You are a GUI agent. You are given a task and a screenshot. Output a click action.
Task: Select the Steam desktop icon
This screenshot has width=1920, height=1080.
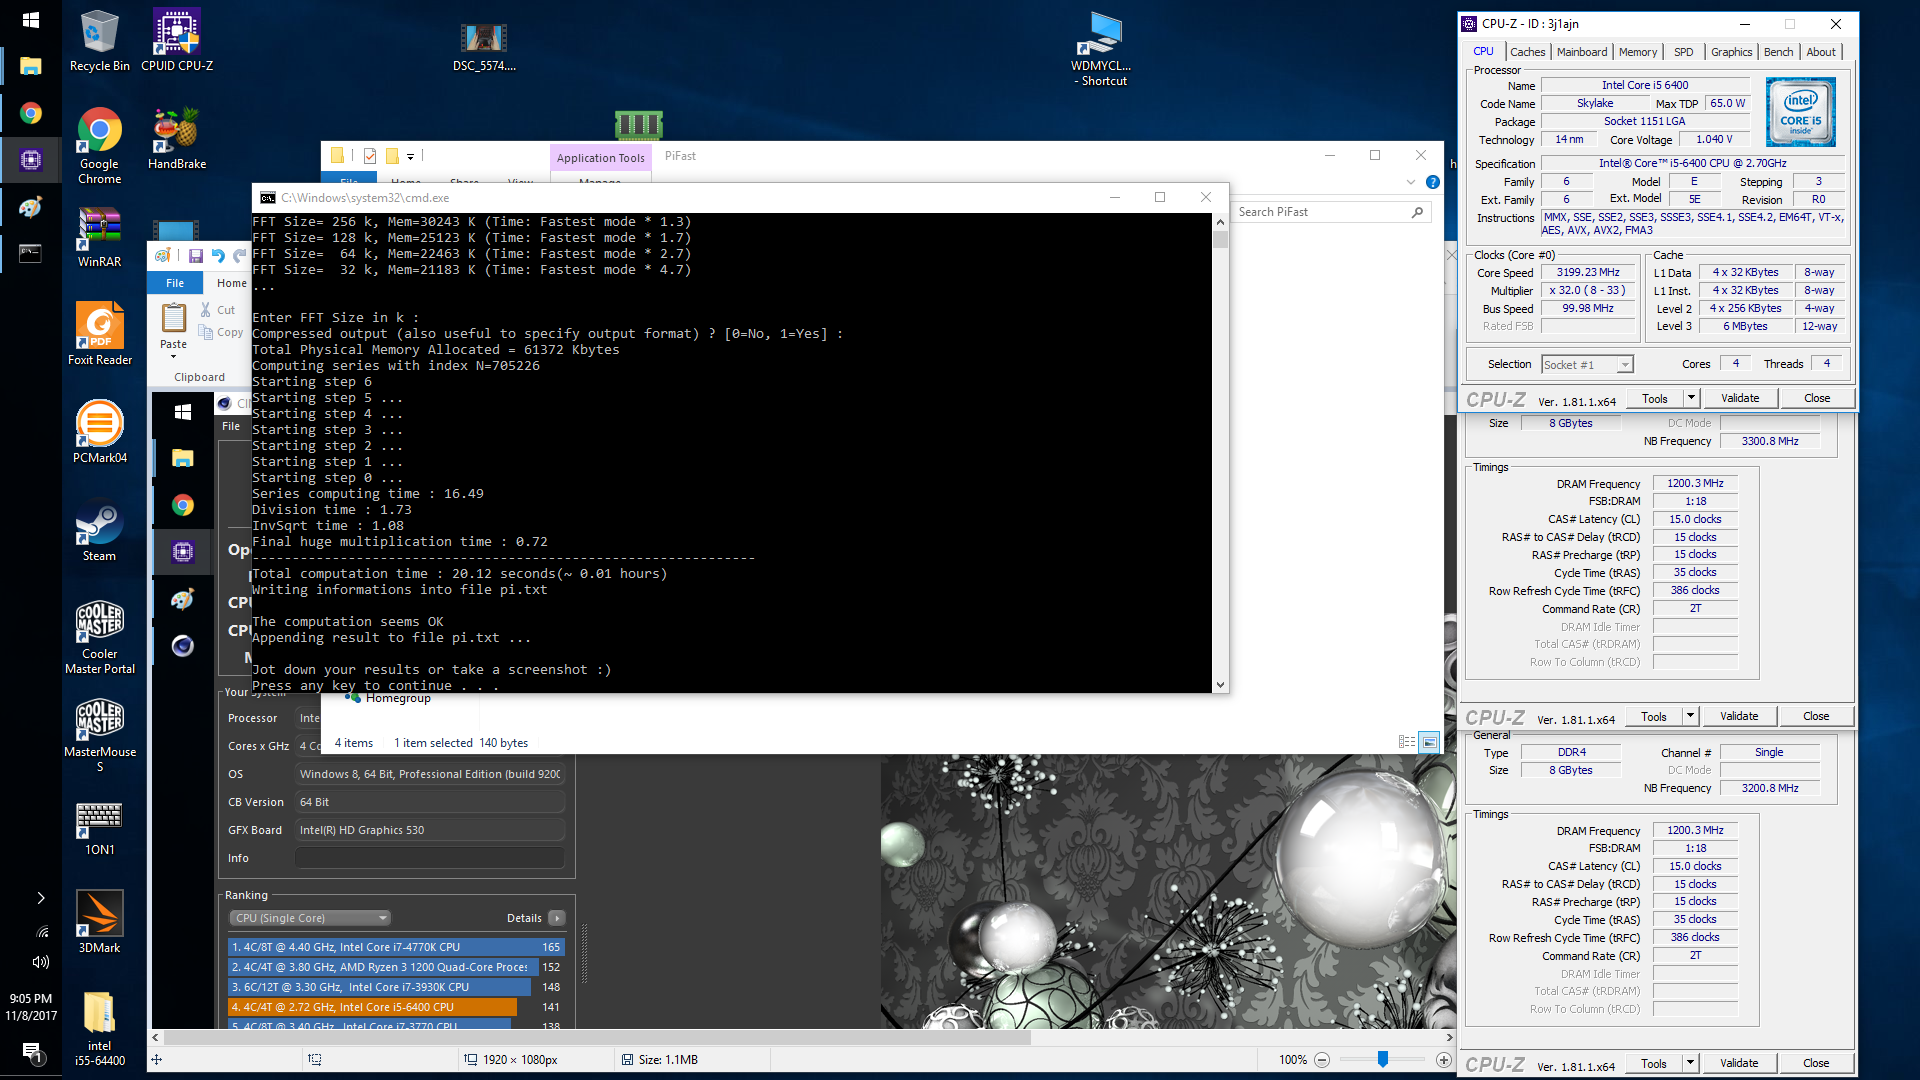coord(99,531)
